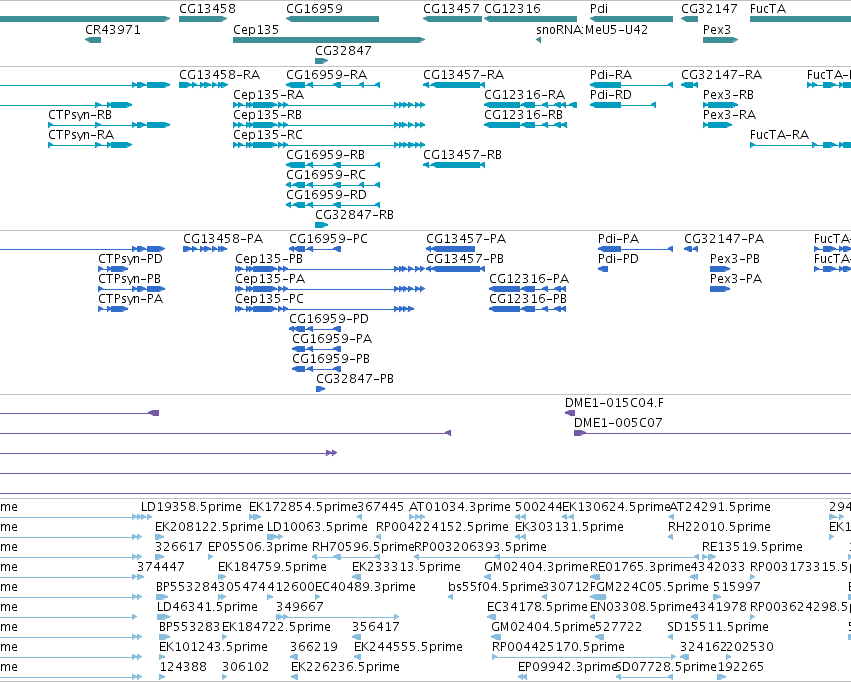Select the CG13458-RA transcript
The width and height of the screenshot is (851, 682).
pos(203,85)
